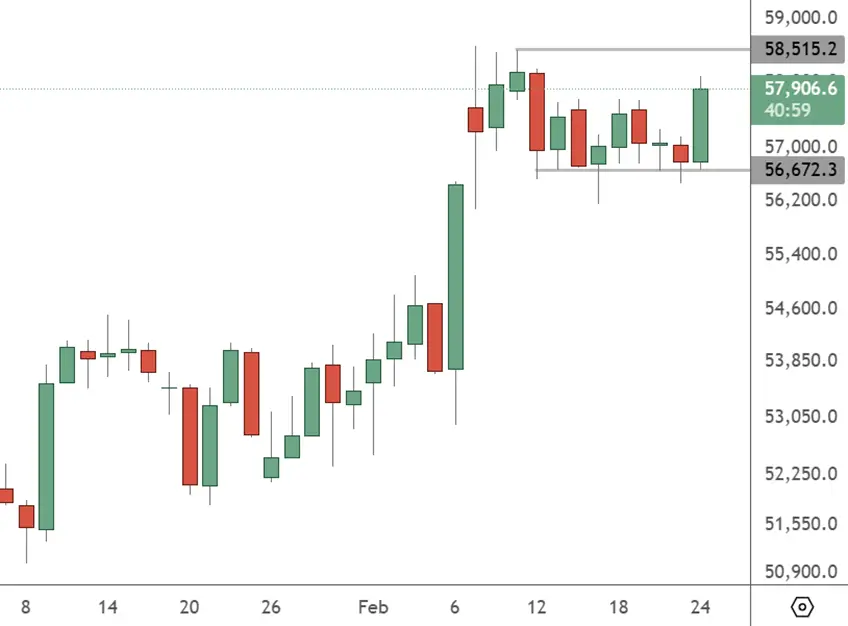Select the current price label 57,906.6
848x626 pixels.
point(799,89)
